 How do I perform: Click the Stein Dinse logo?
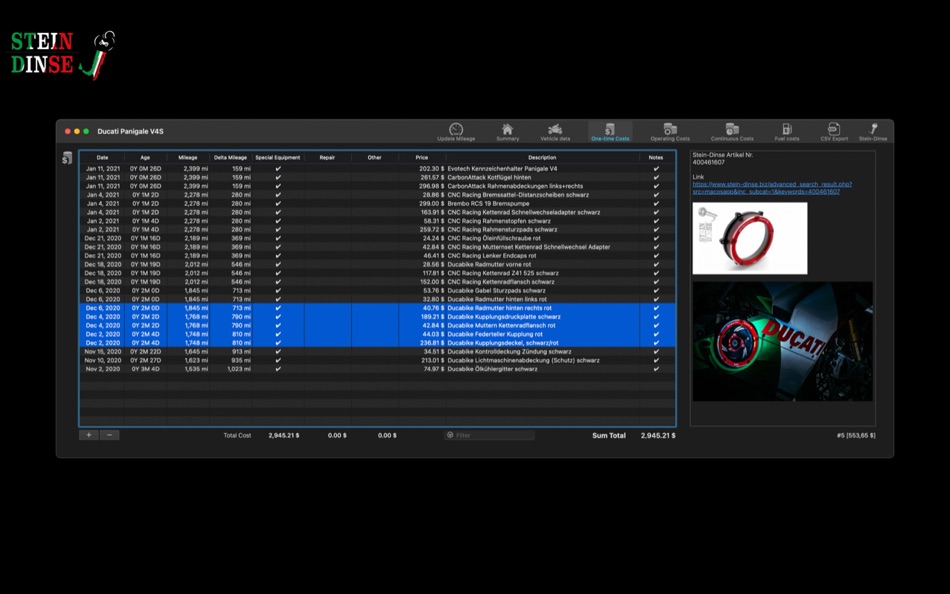tap(62, 55)
